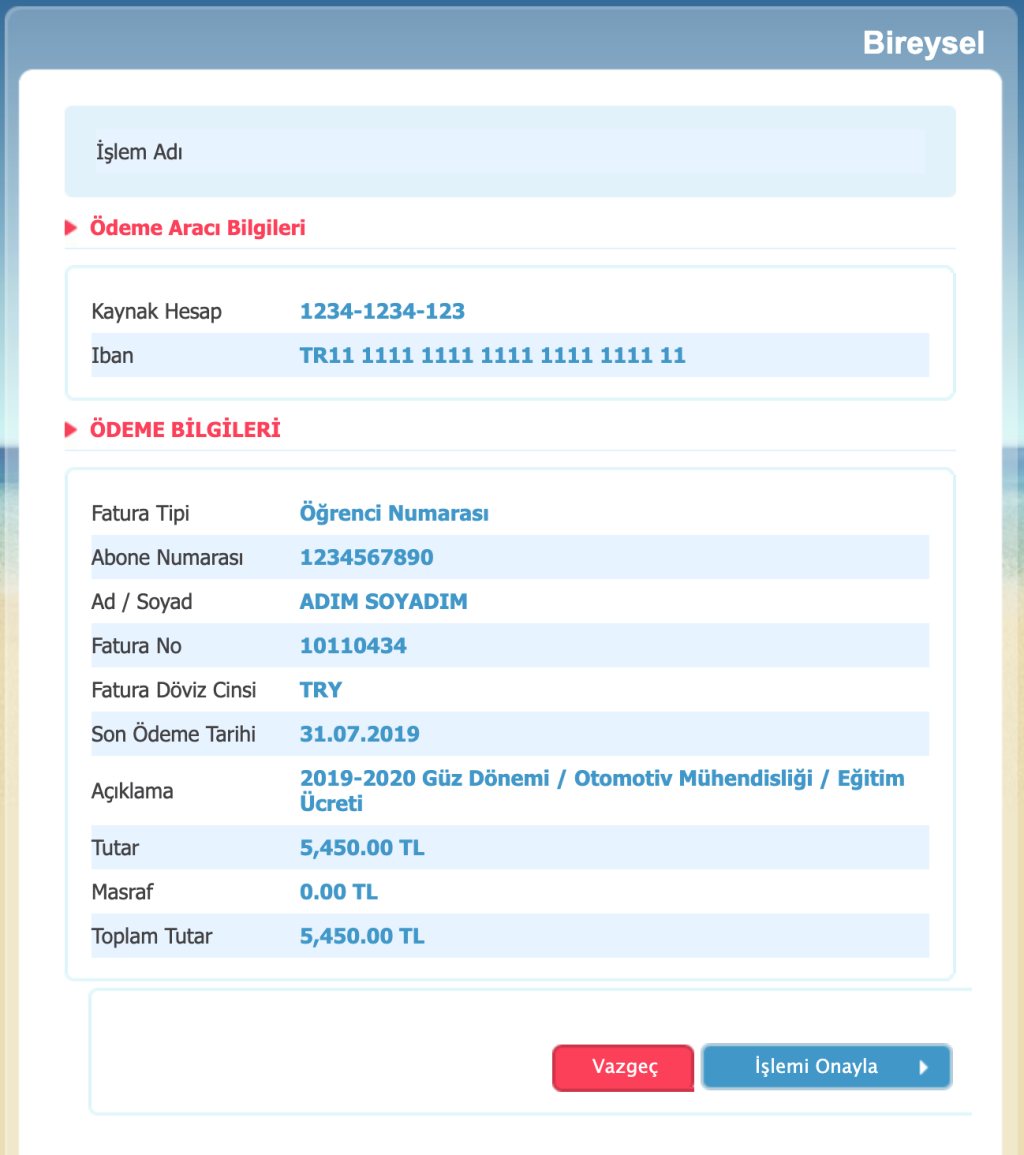
Task: Click red triangle beside Ödeme Aracı Bilgileri
Action: click(71, 228)
